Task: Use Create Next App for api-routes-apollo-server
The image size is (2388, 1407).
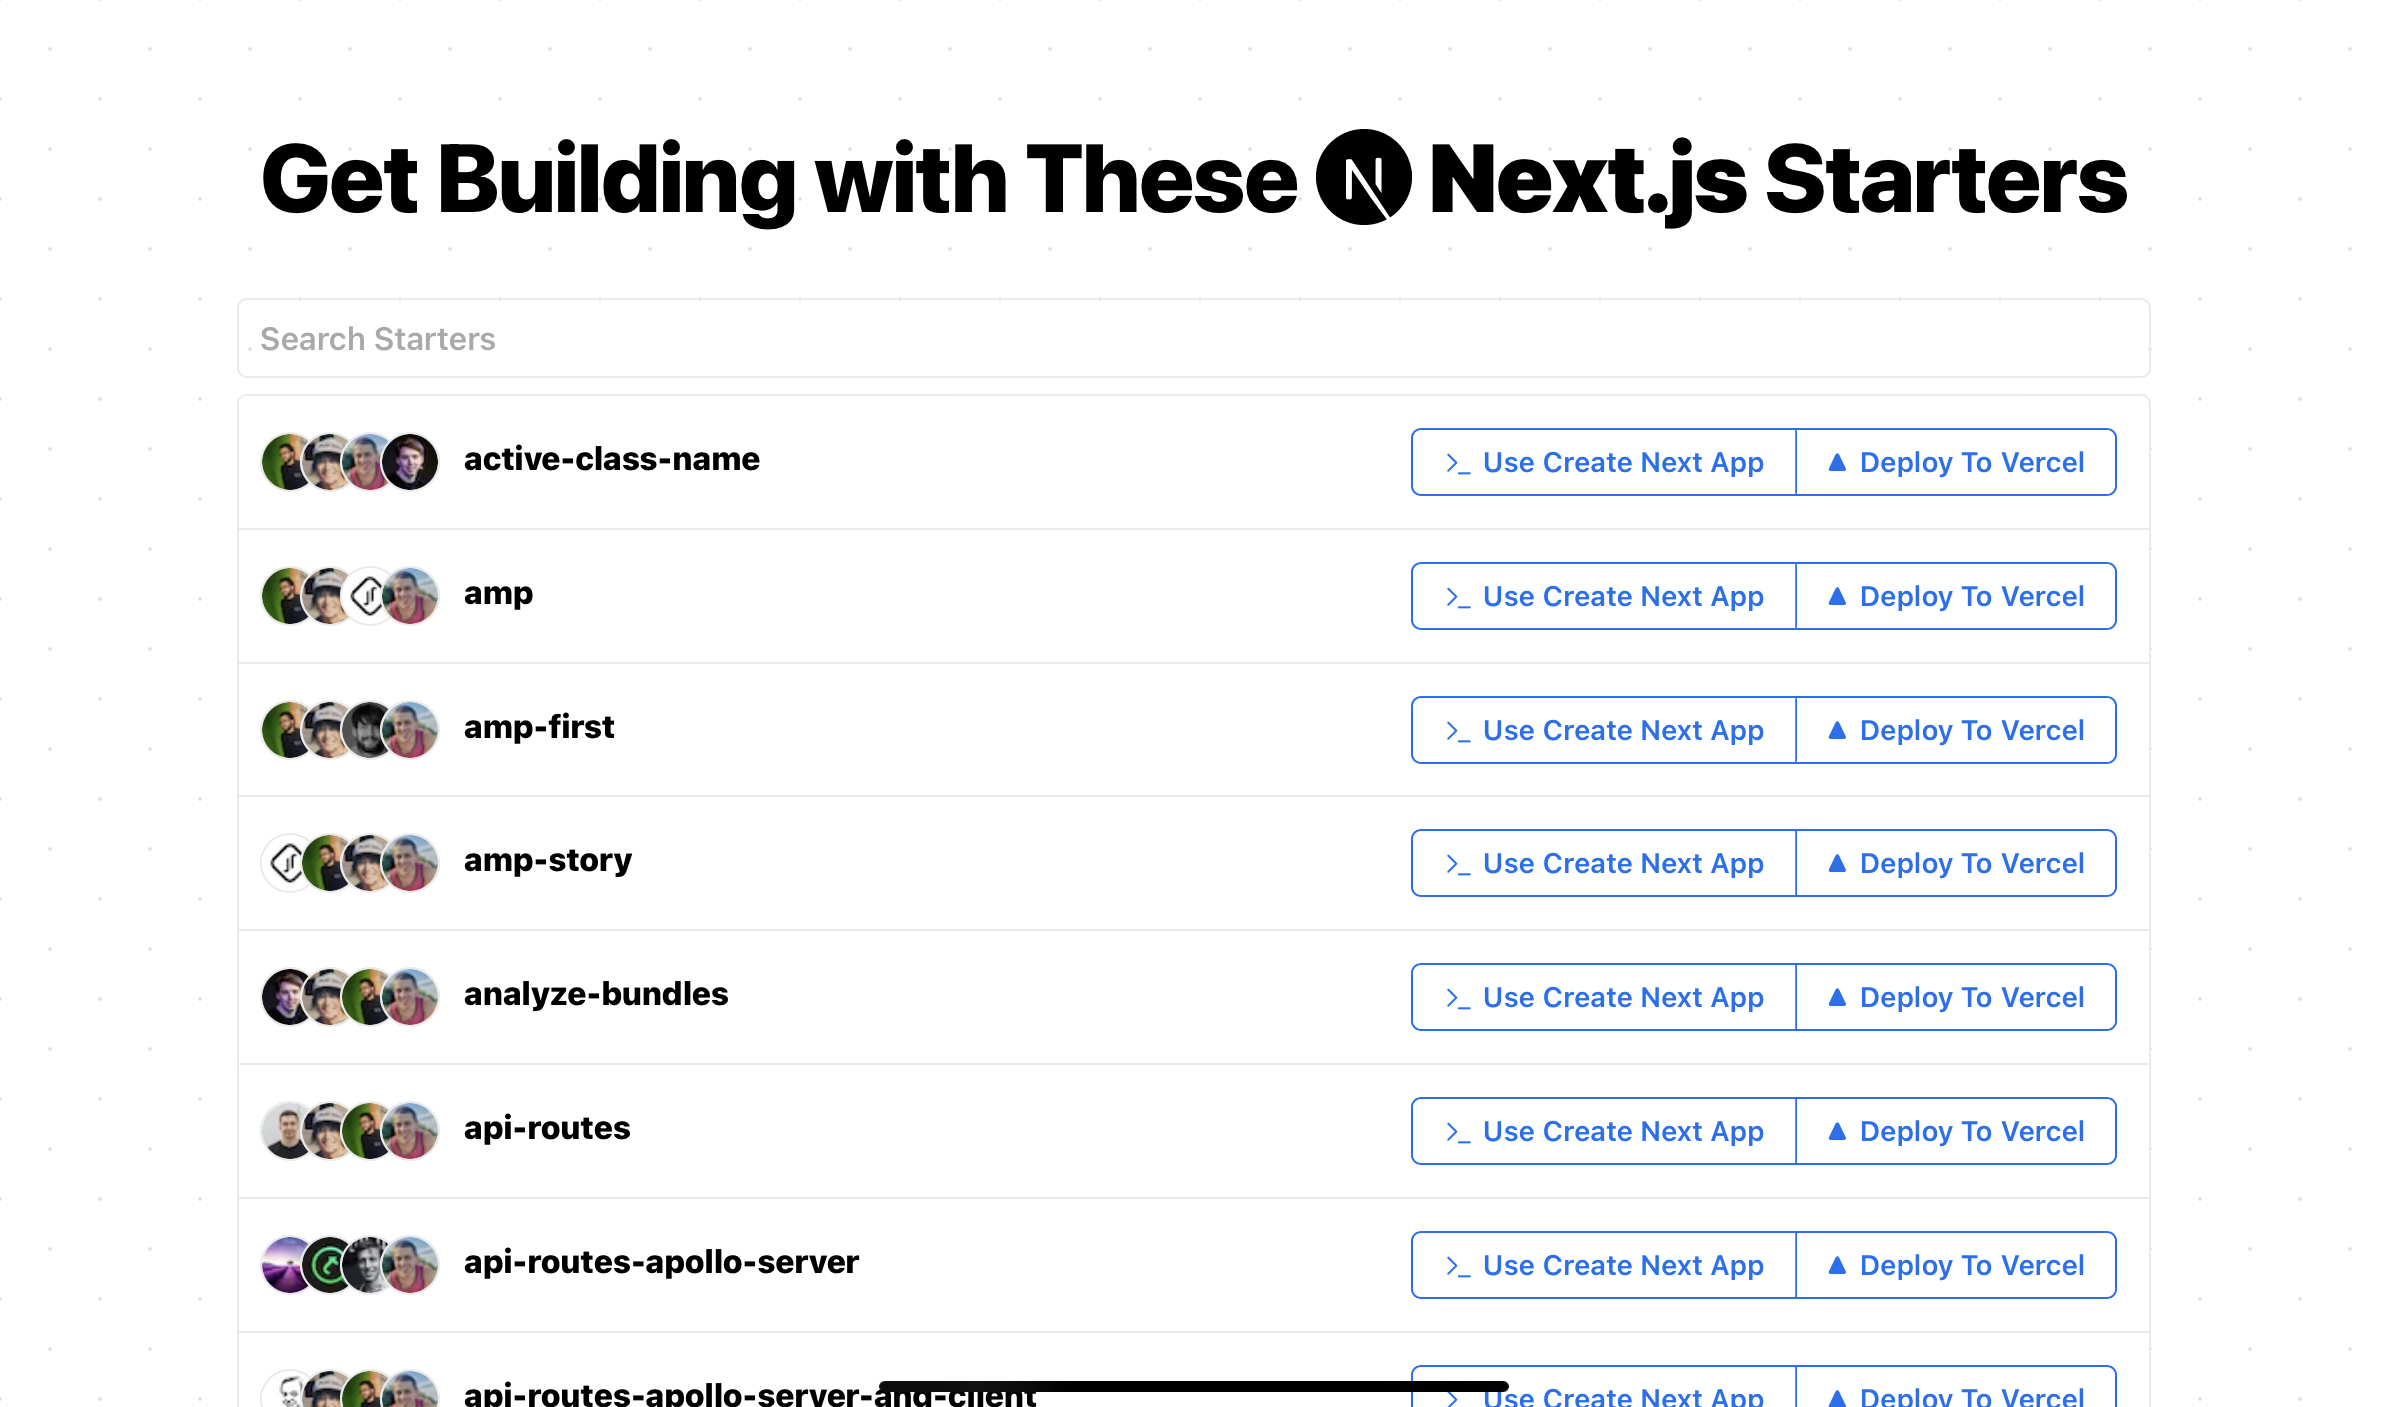Action: click(1604, 1265)
